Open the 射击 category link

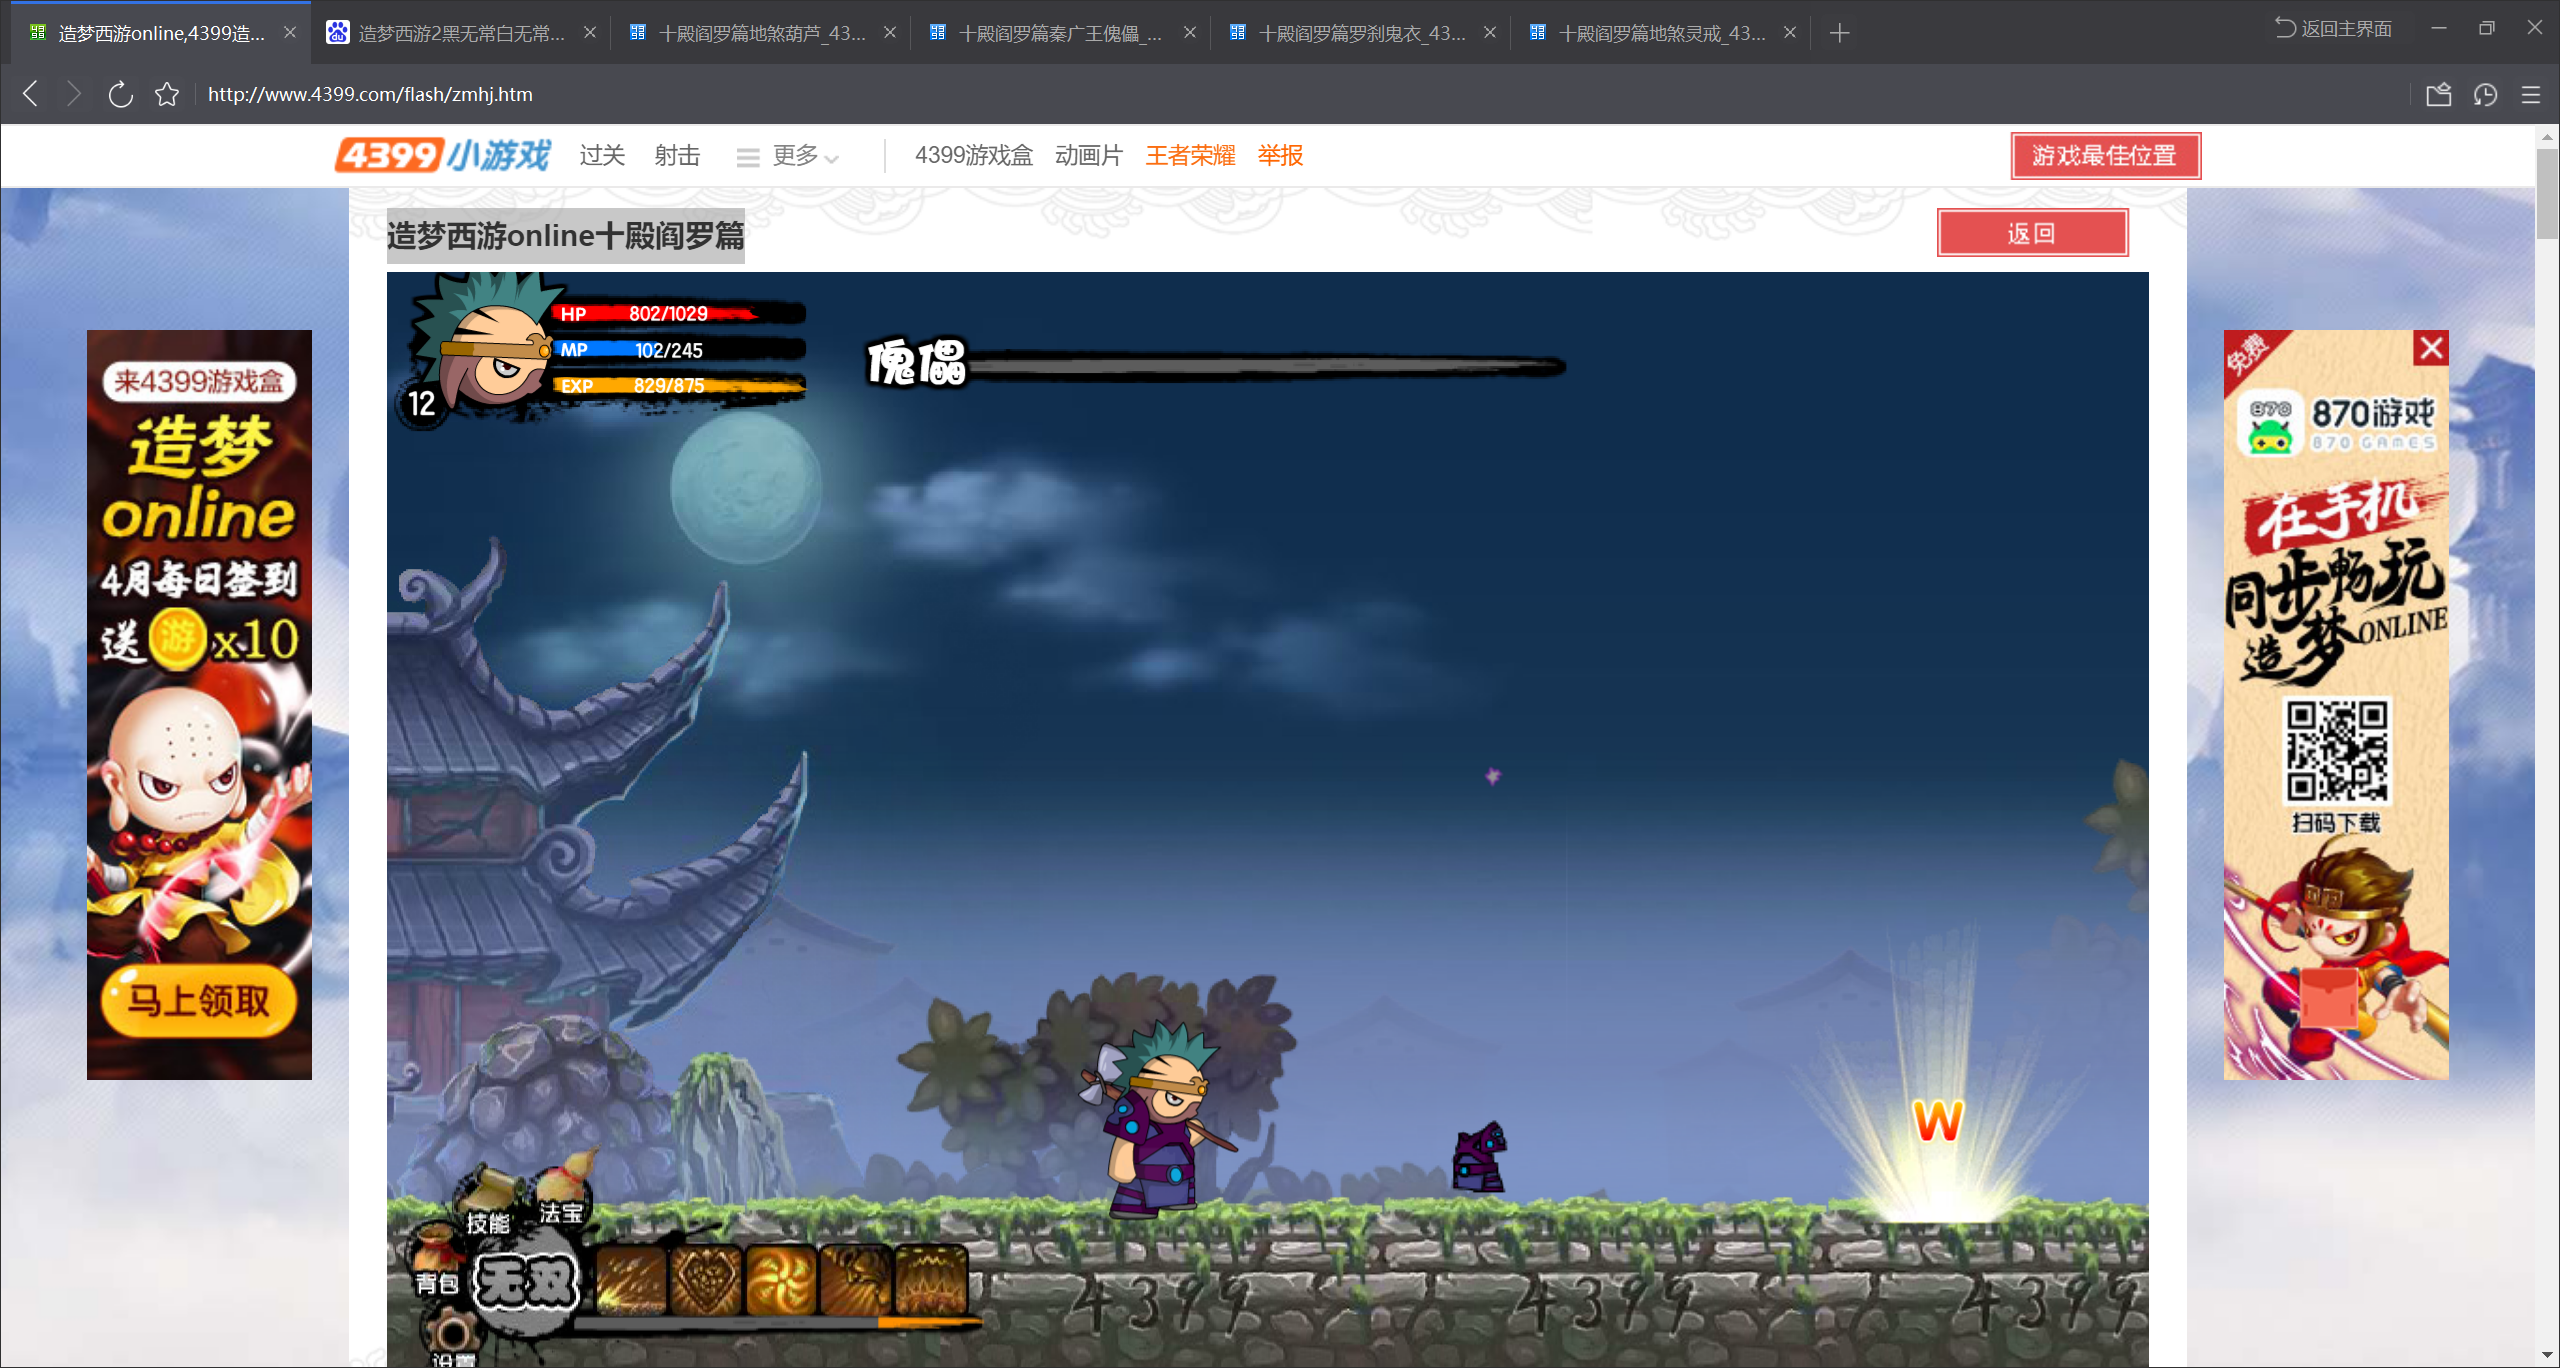pos(677,155)
